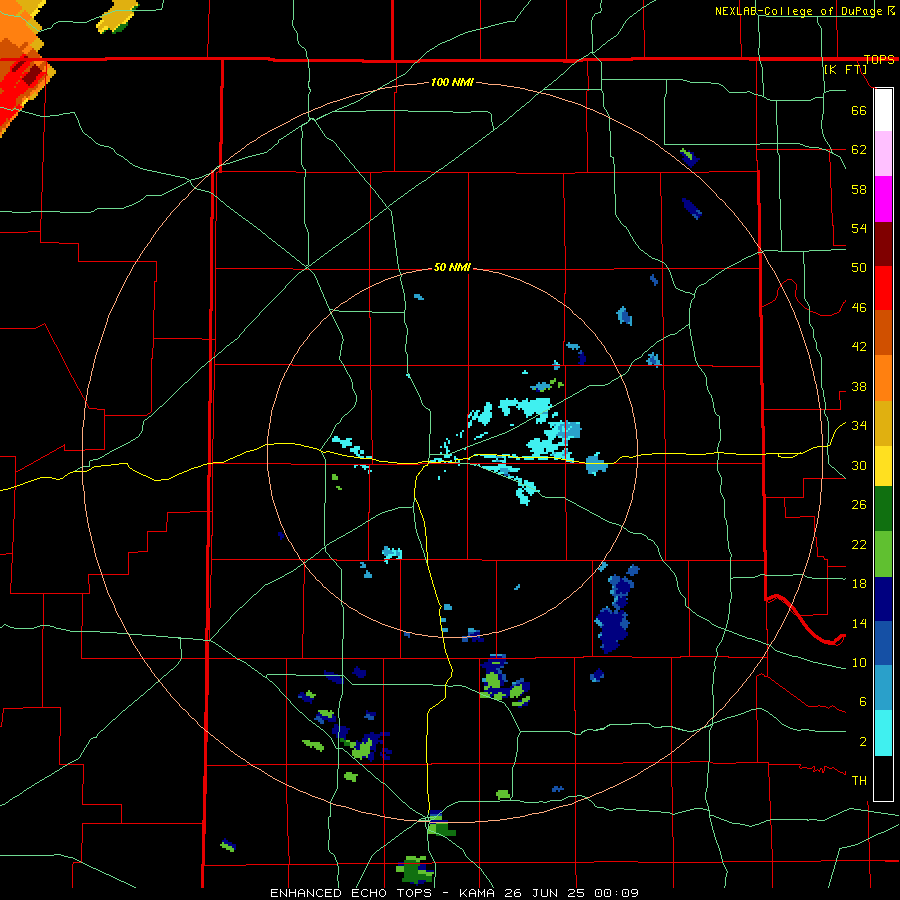Viewport: 900px width, 900px height.
Task: Click the dark green legend swatch
Action: click(x=883, y=509)
